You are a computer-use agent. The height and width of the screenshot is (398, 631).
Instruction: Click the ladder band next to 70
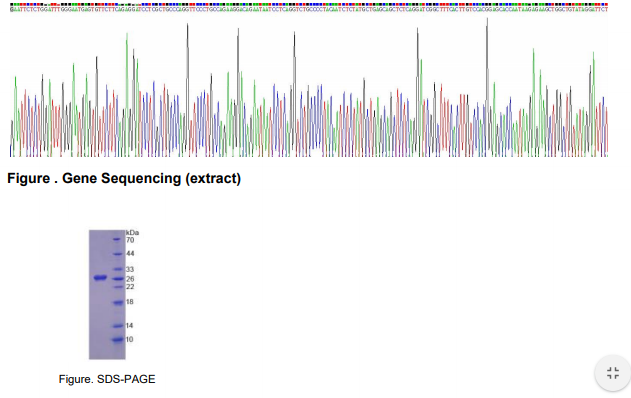coord(117,239)
